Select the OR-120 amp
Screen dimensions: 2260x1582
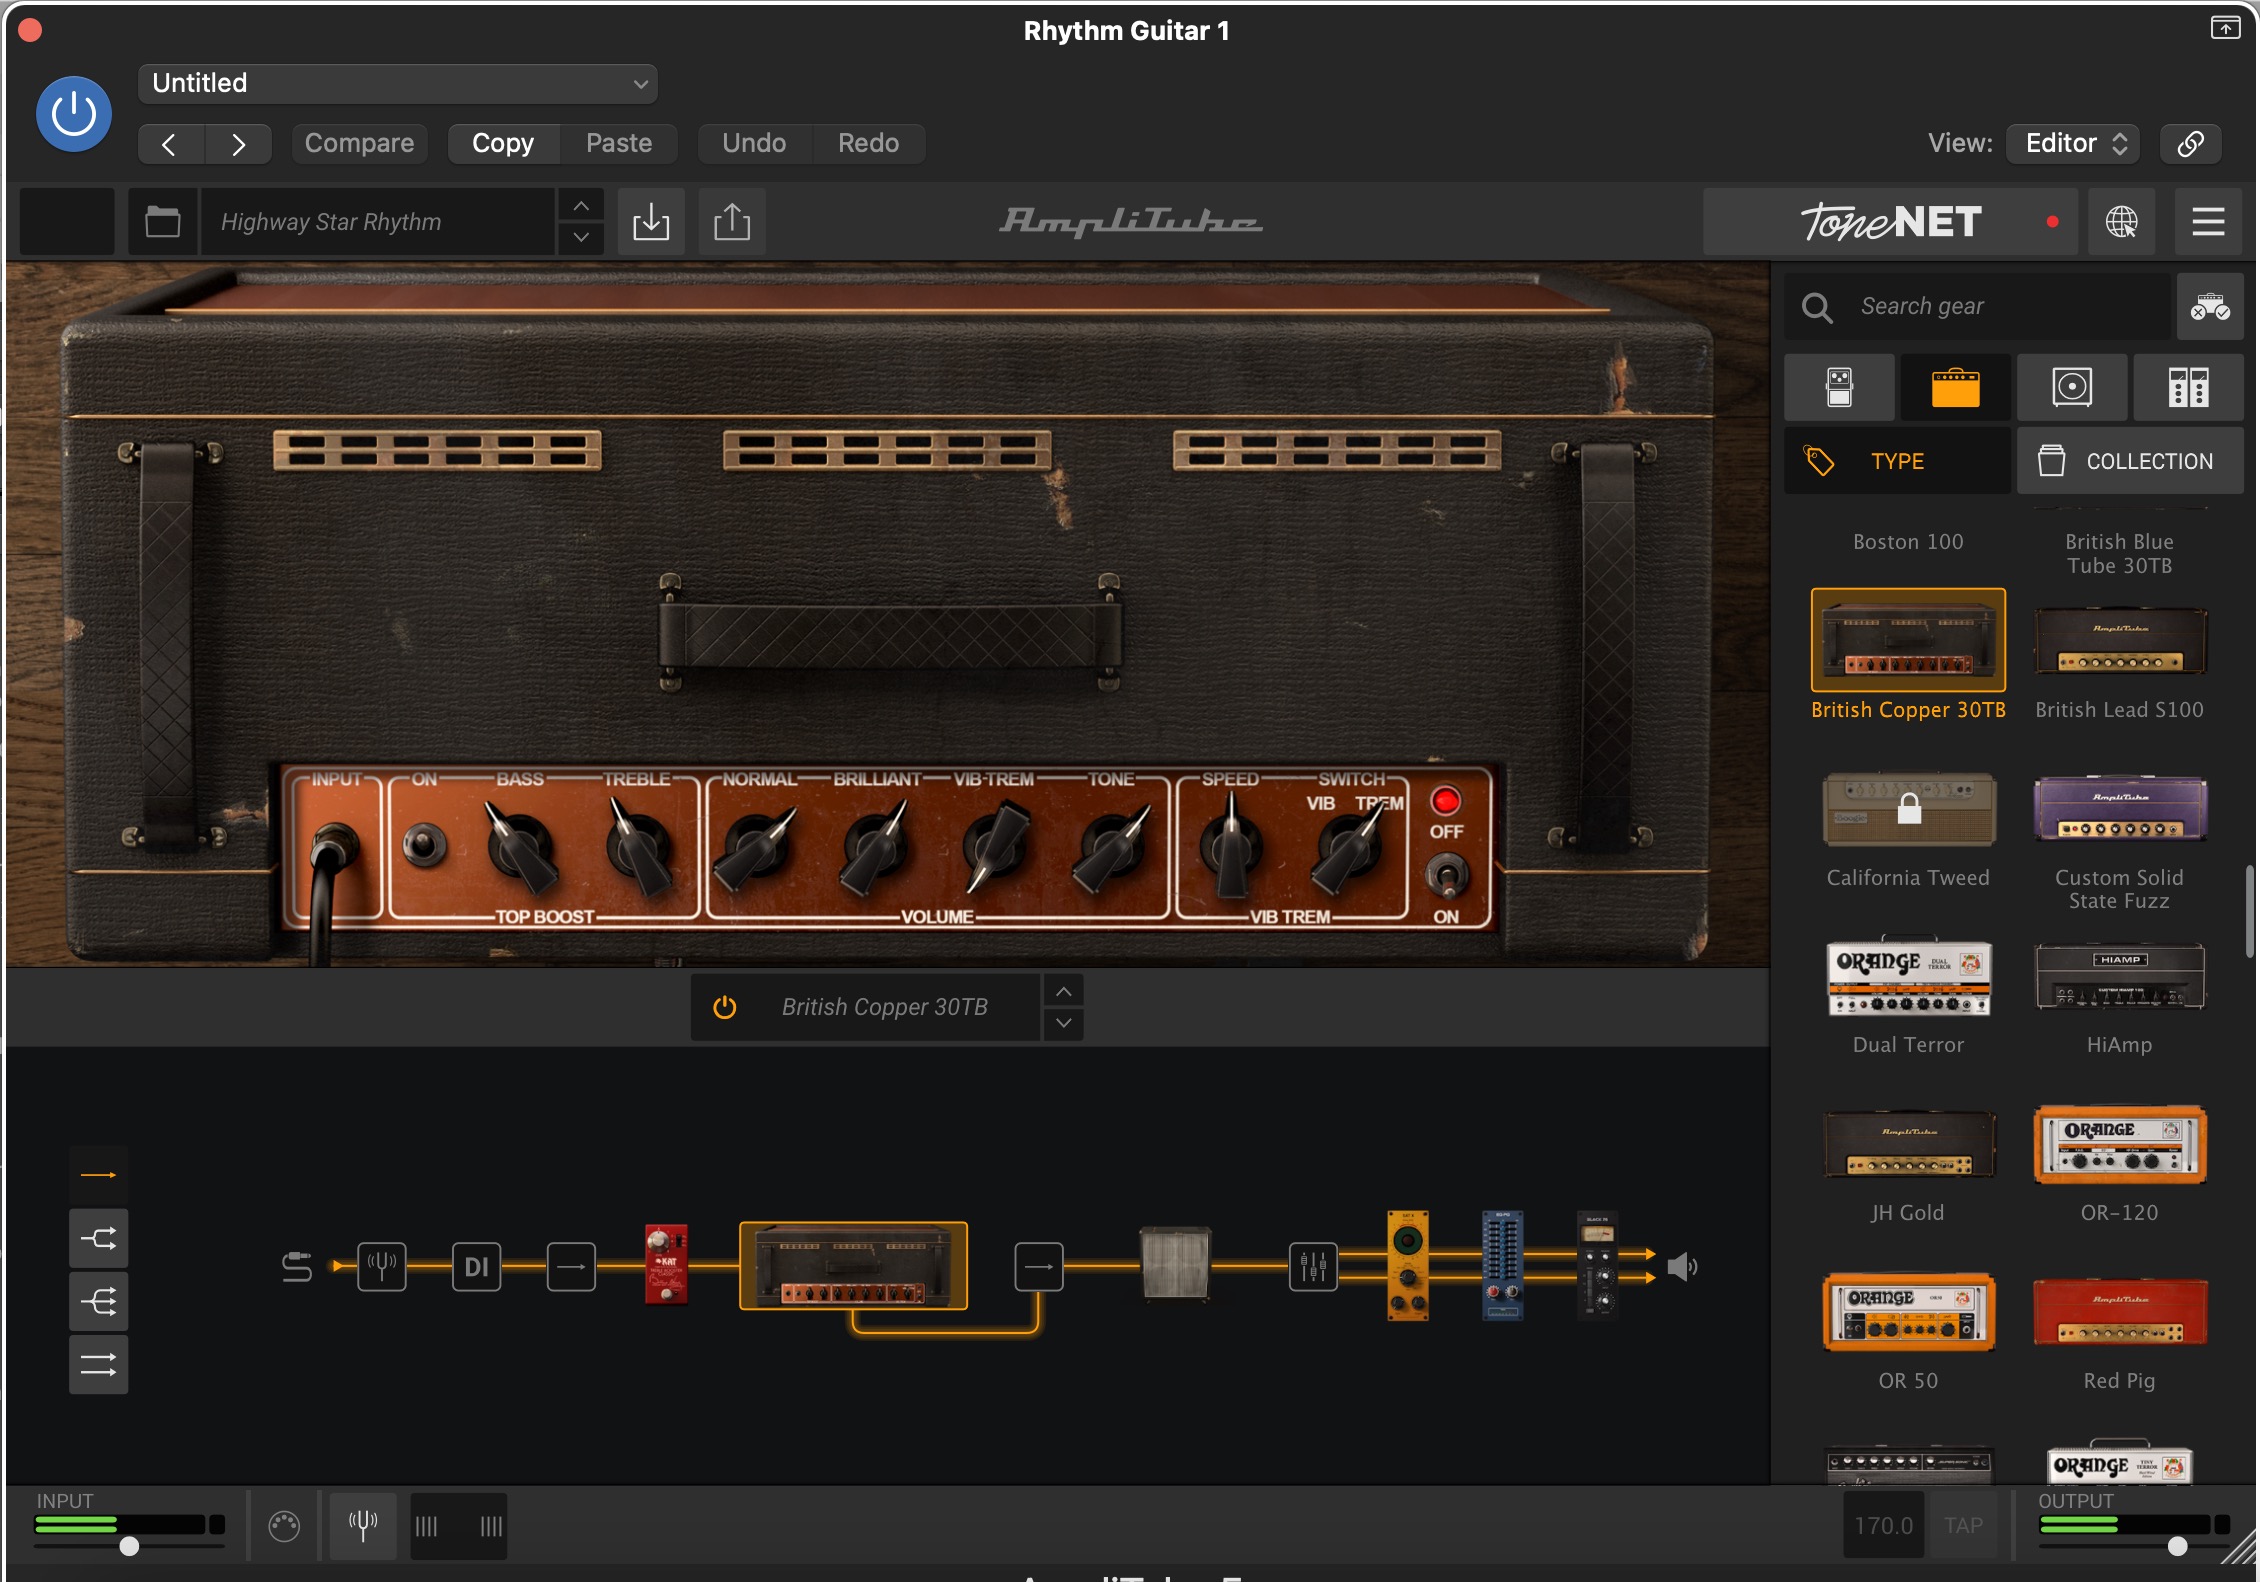[2120, 1144]
